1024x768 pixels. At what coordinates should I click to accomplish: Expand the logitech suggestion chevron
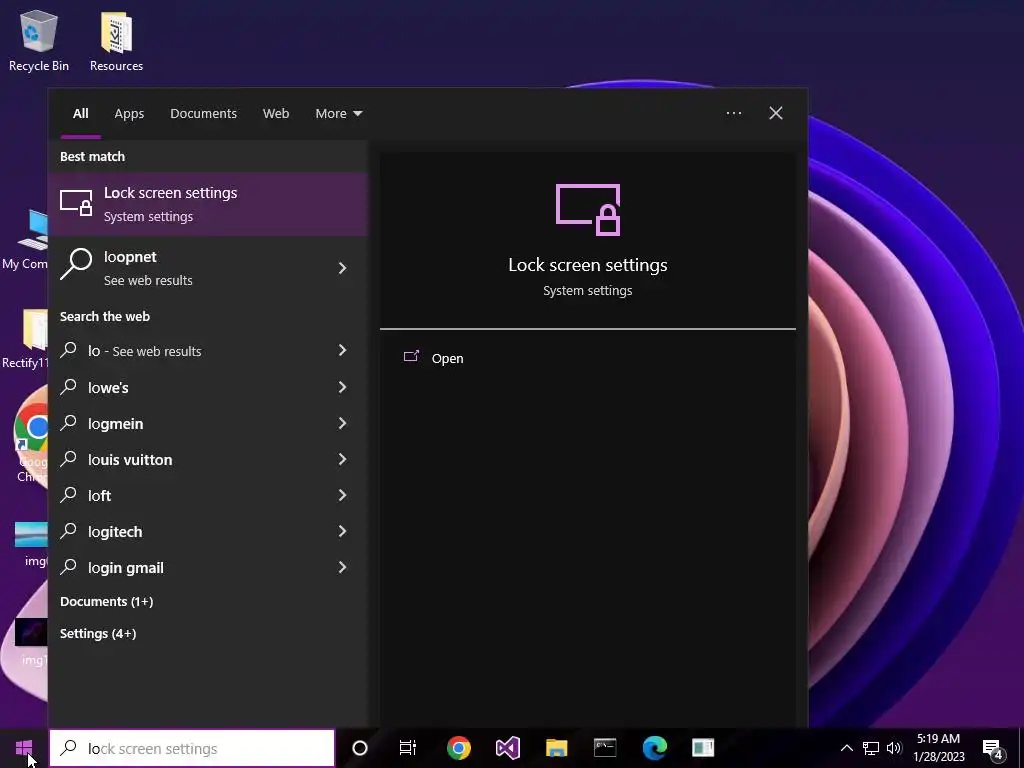342,531
